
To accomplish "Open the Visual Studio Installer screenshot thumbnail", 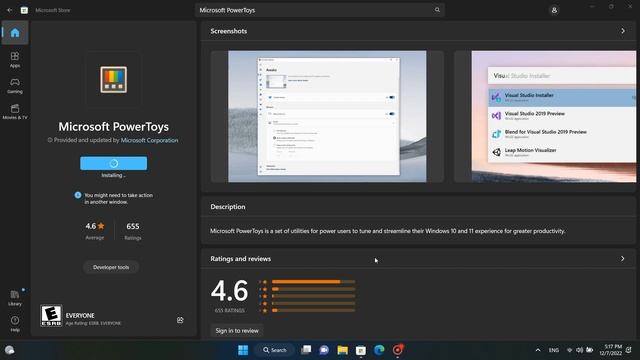I will click(554, 116).
